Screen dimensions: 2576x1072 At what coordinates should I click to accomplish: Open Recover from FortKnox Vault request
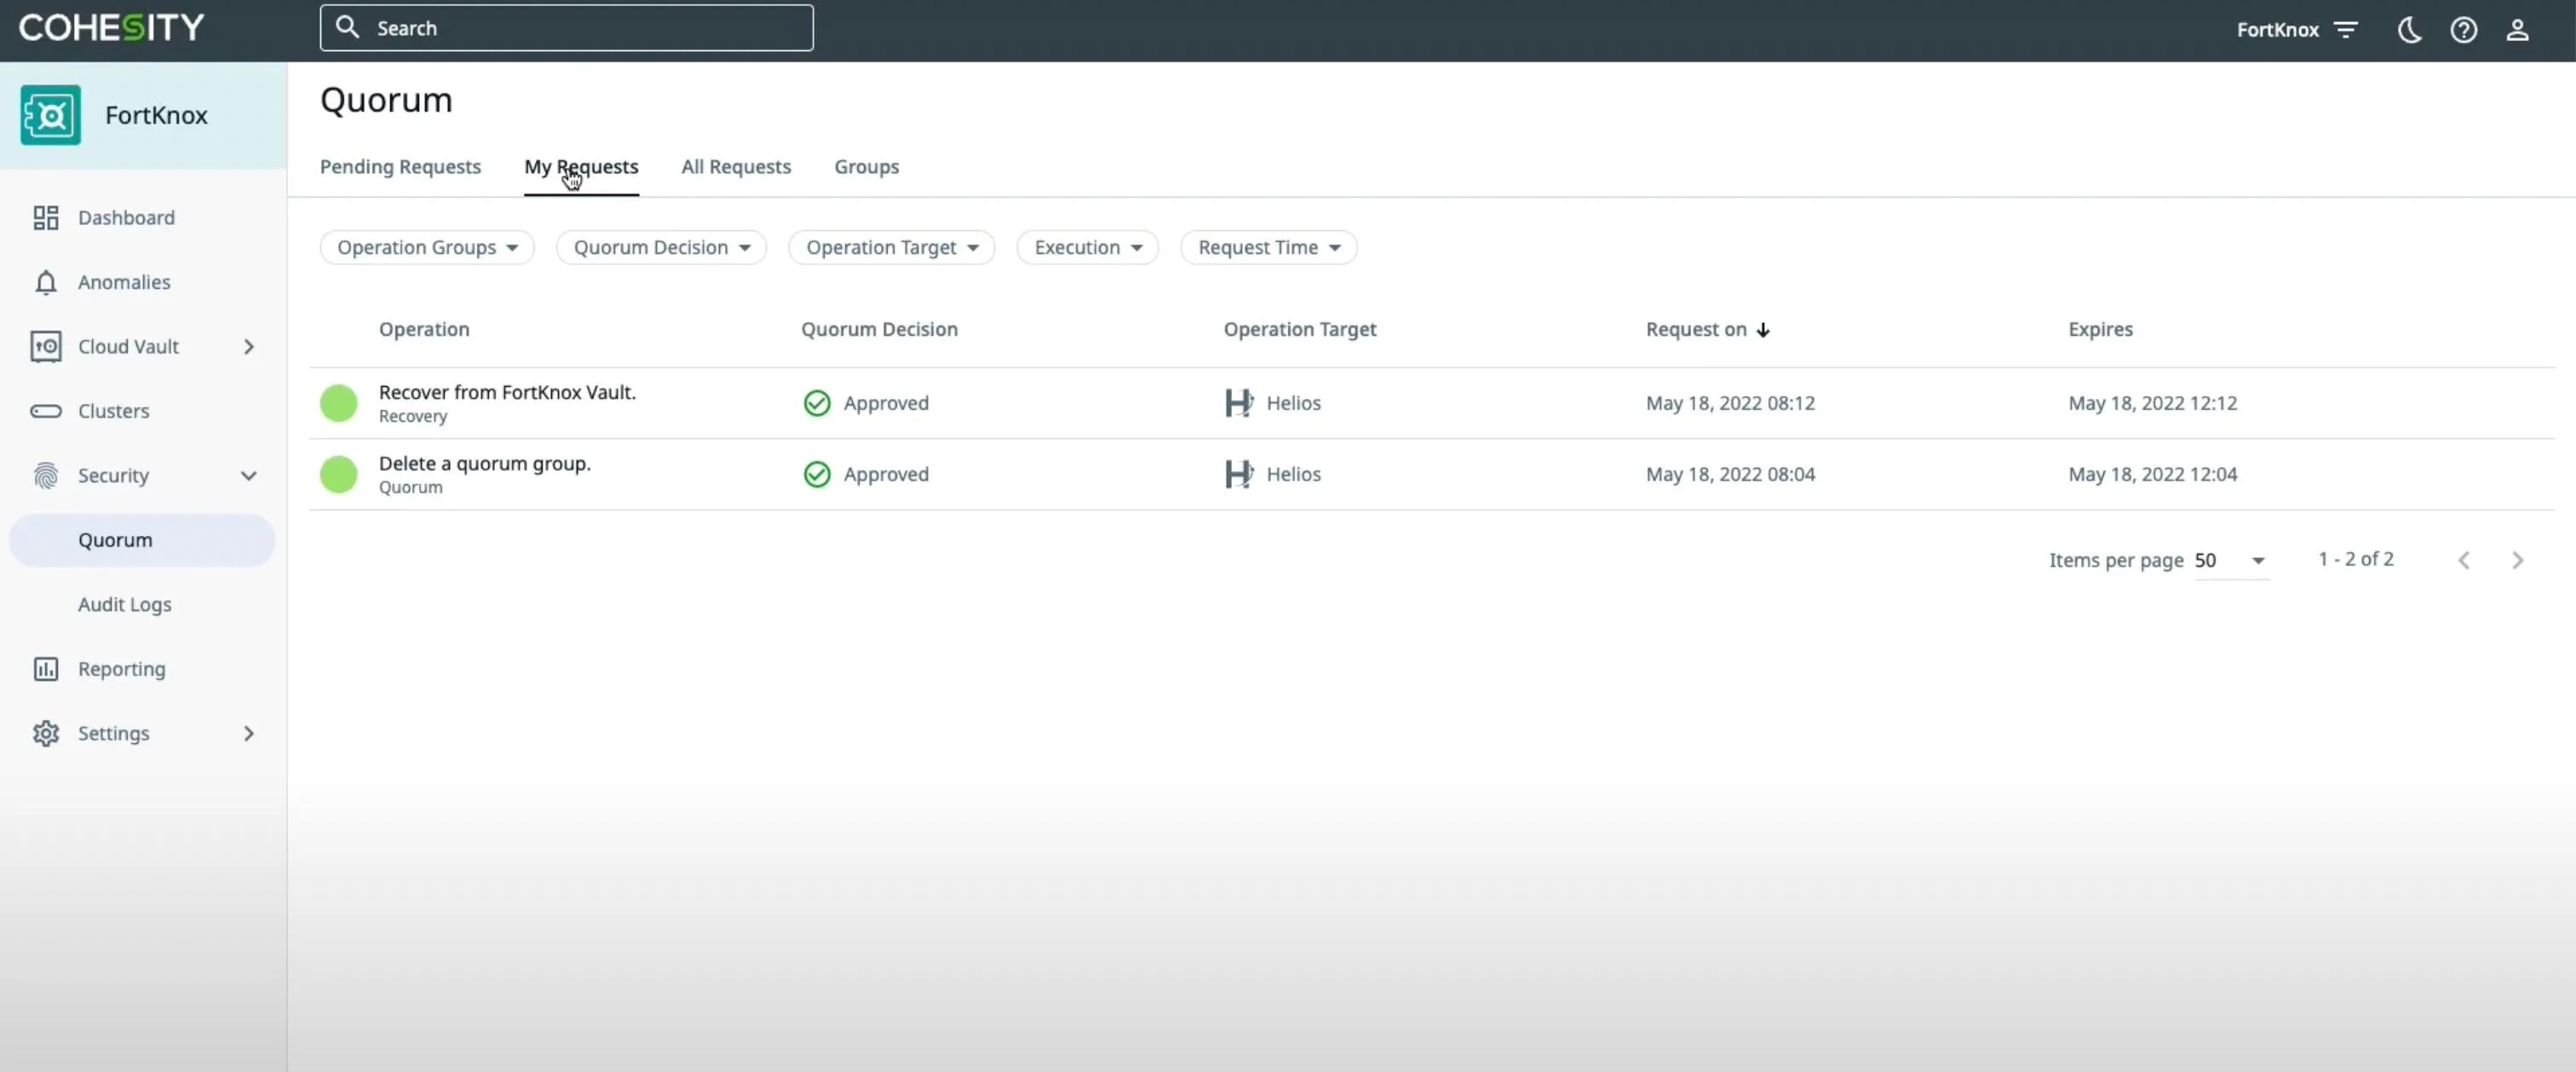(507, 392)
